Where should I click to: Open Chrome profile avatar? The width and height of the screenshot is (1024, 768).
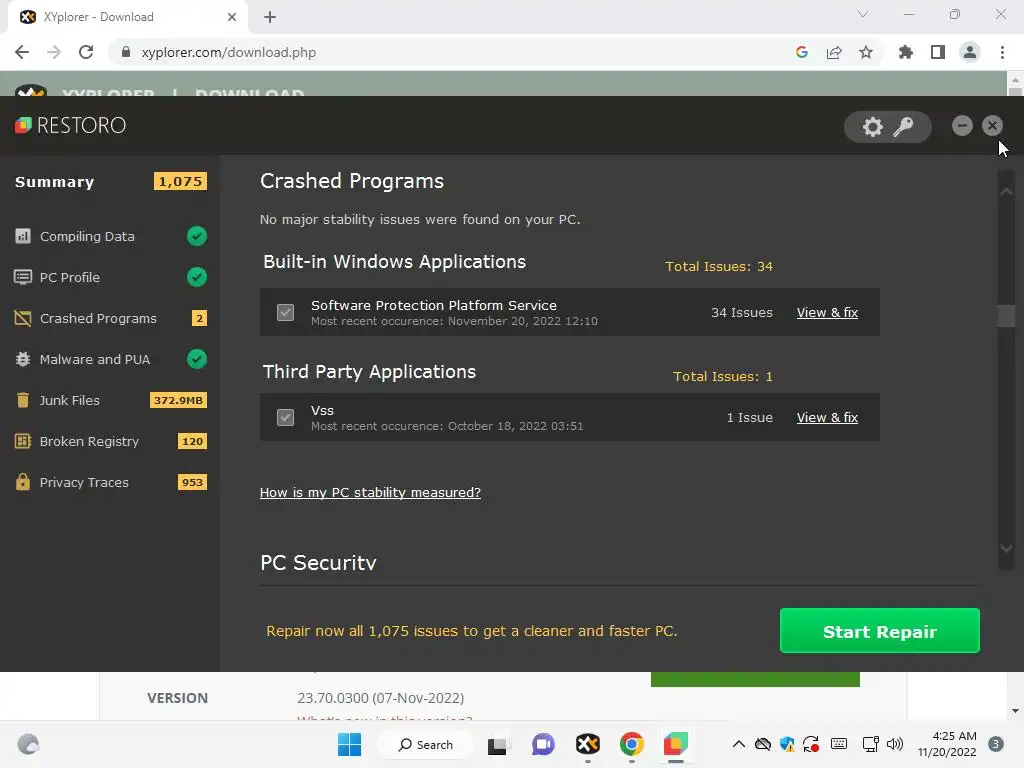coord(970,52)
